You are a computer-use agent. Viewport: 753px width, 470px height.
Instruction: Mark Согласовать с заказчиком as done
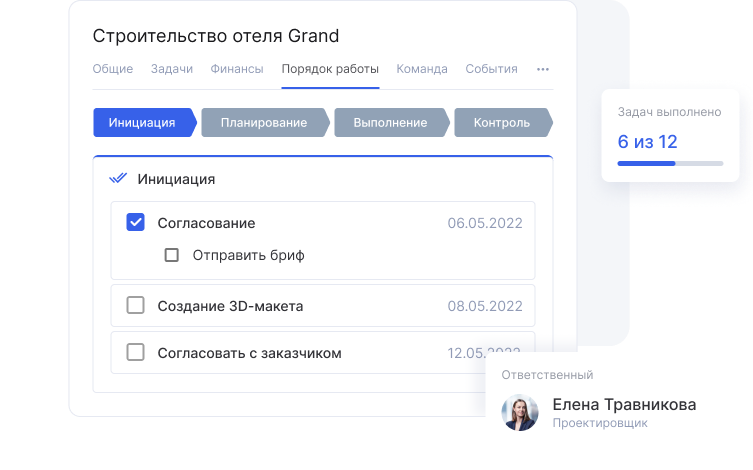[136, 353]
